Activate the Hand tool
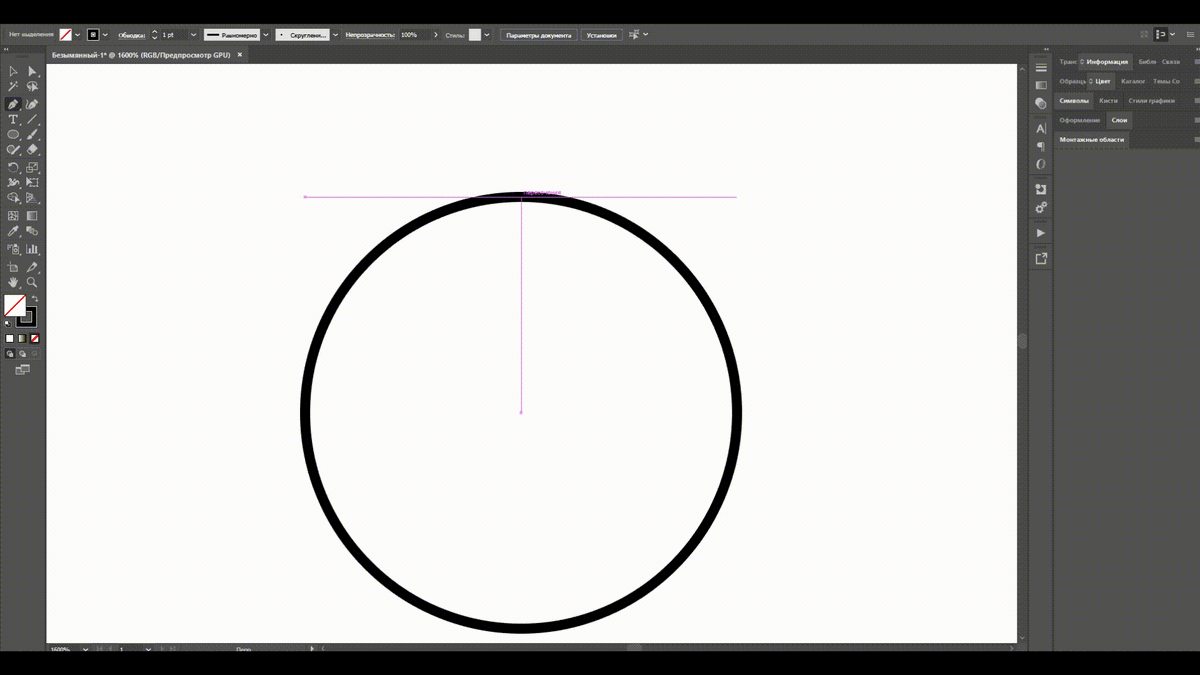Screen dimensions: 1200x675 click(13, 282)
